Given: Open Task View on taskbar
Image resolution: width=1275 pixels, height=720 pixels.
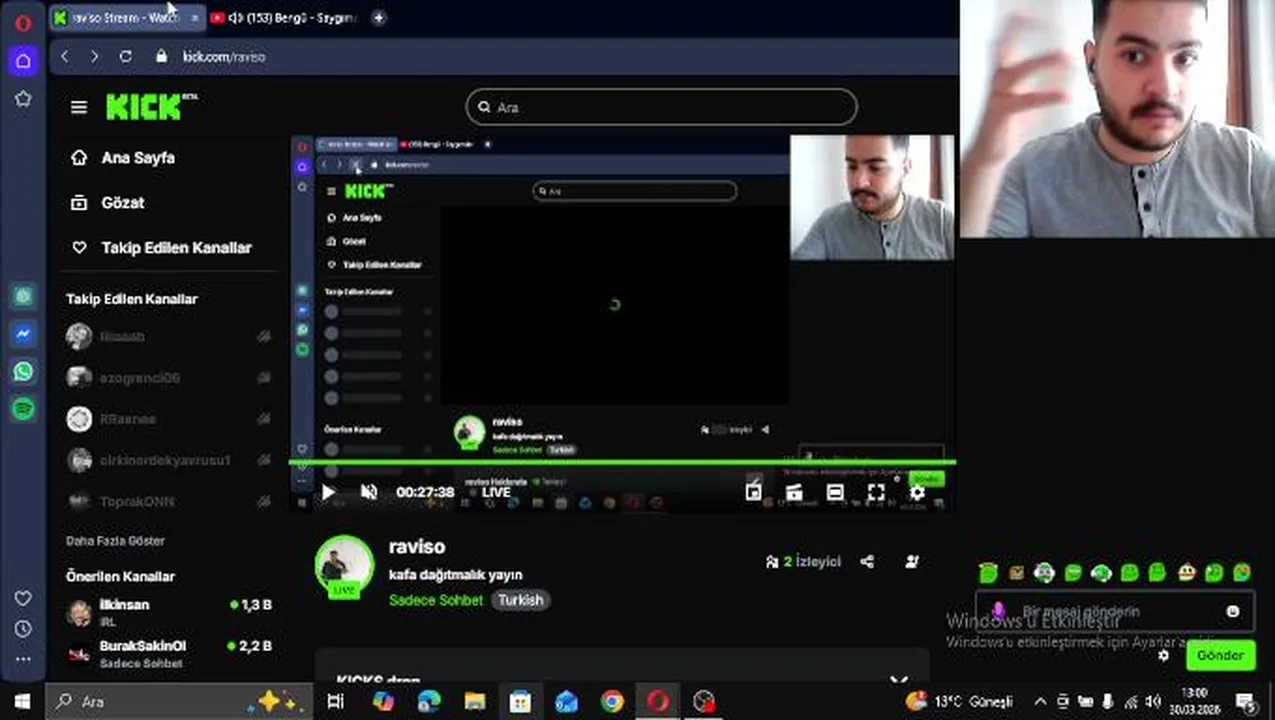Looking at the screenshot, I should pos(336,701).
